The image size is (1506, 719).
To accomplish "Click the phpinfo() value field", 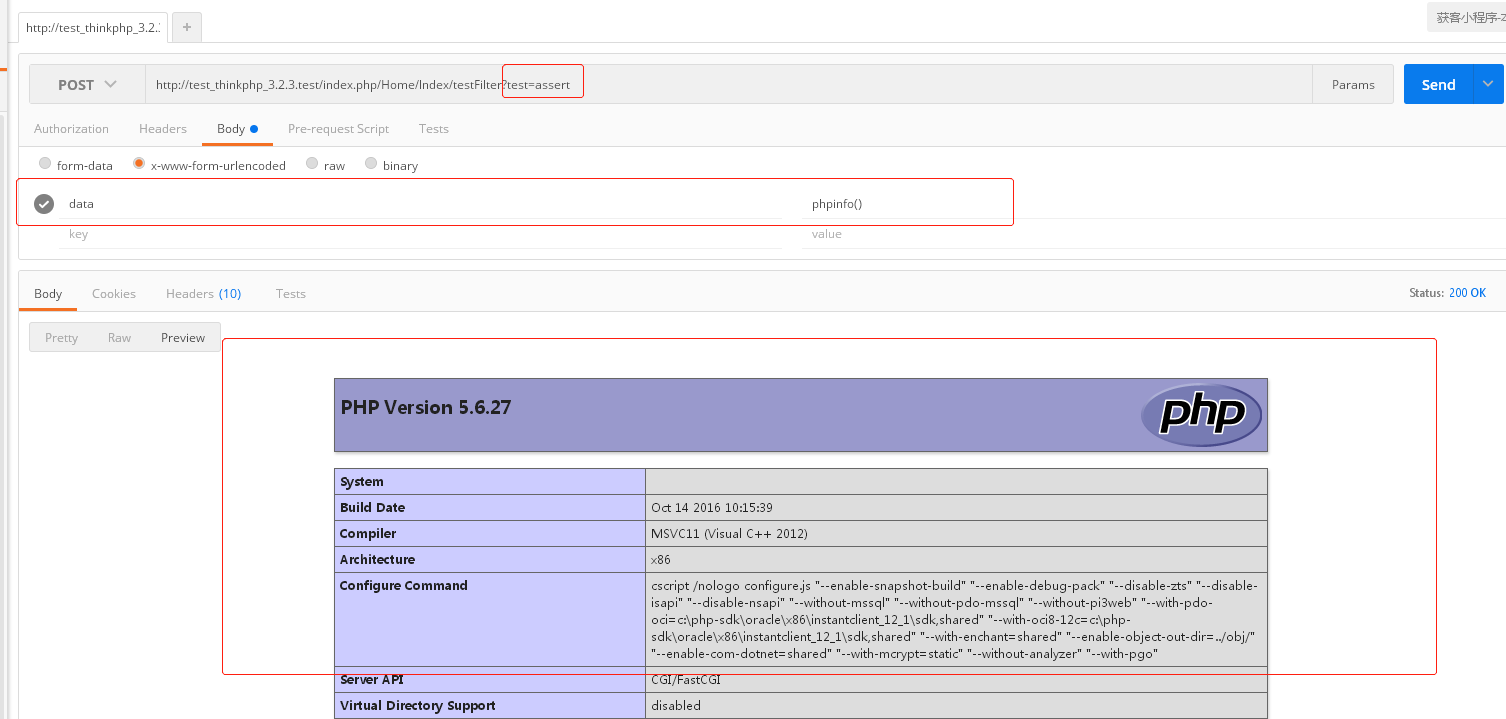I will pos(1153,204).
